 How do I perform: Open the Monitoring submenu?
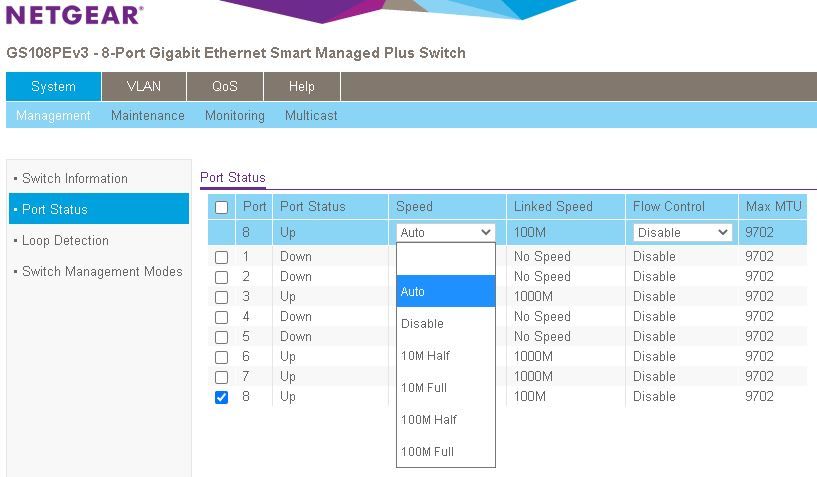[x=234, y=115]
